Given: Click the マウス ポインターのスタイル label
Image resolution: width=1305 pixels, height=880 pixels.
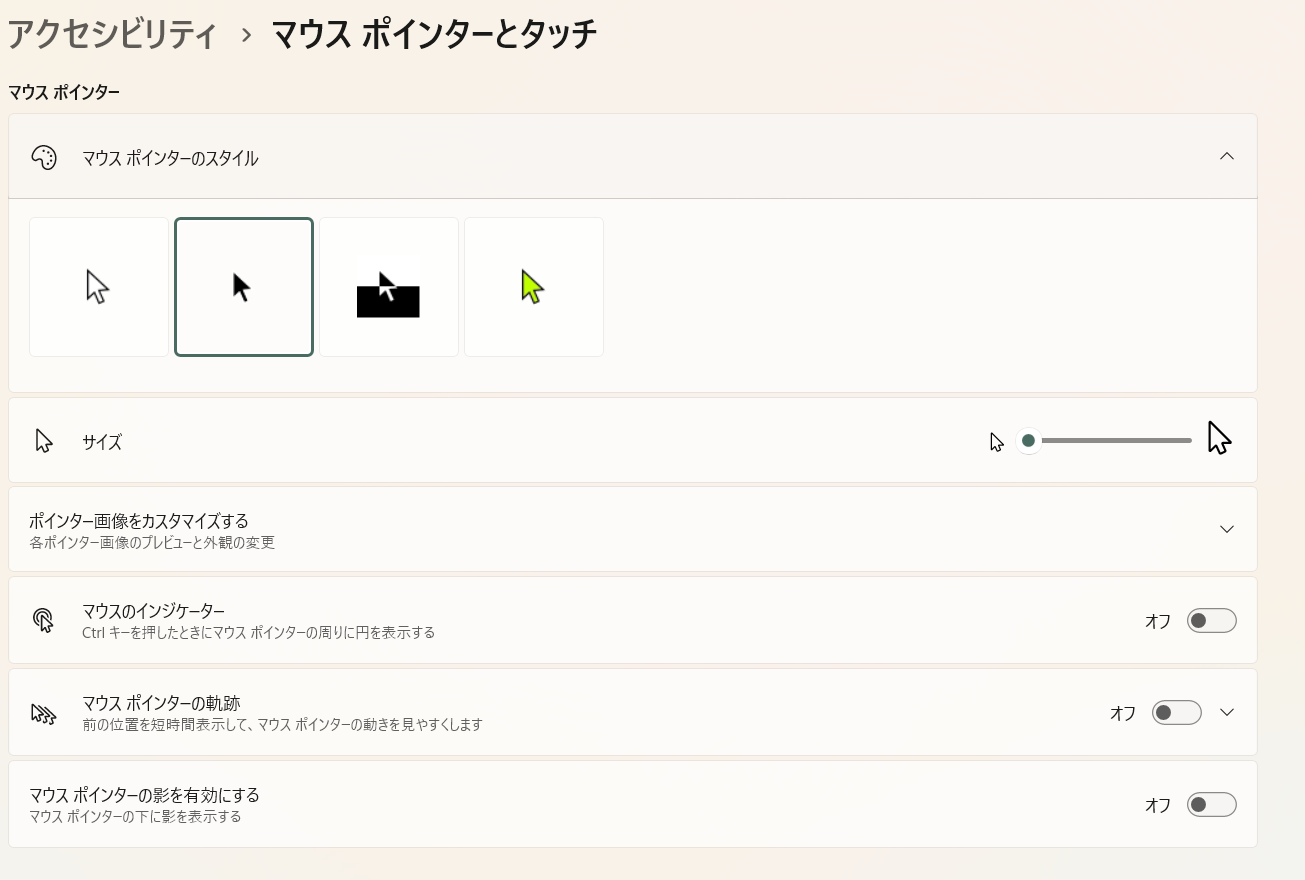Looking at the screenshot, I should pos(170,158).
